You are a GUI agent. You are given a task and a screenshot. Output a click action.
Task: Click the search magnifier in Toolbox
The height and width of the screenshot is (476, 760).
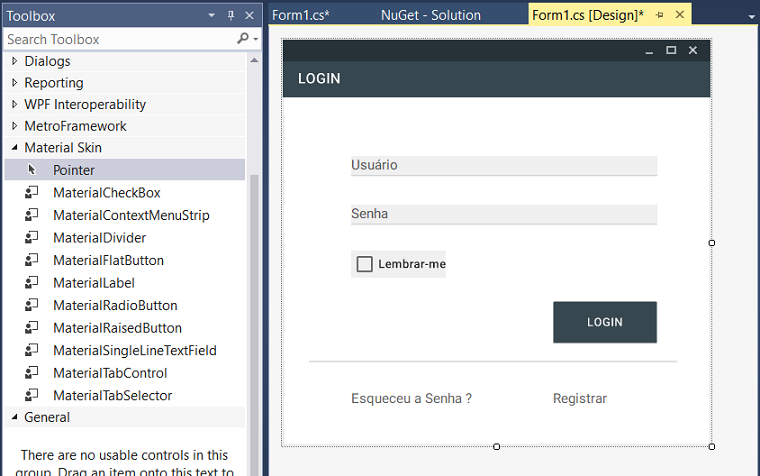243,38
